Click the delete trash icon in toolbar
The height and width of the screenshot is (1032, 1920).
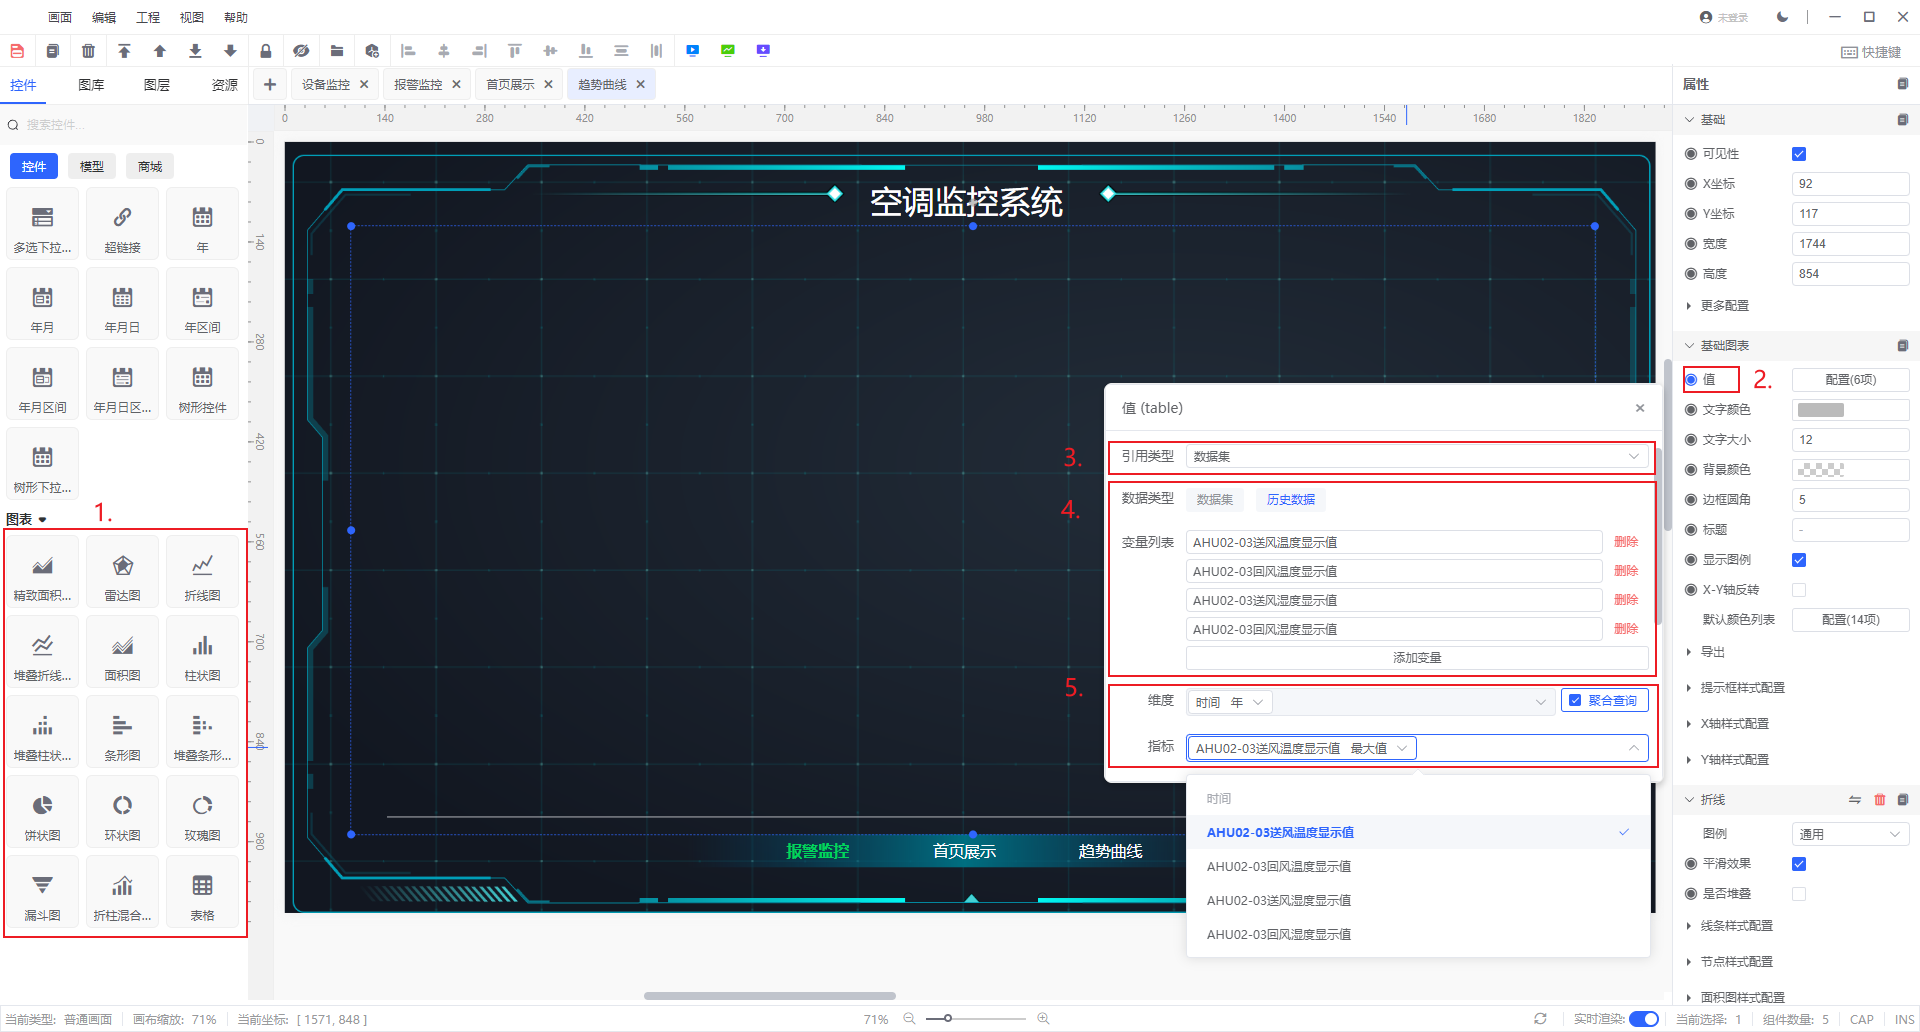coord(89,51)
